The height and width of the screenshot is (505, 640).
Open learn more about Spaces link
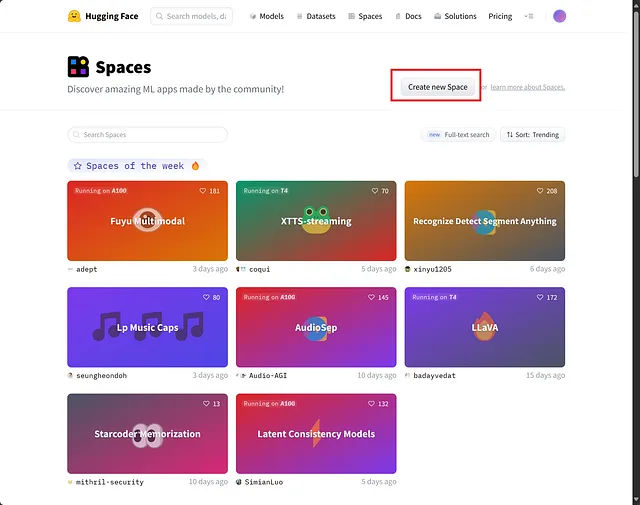528,87
